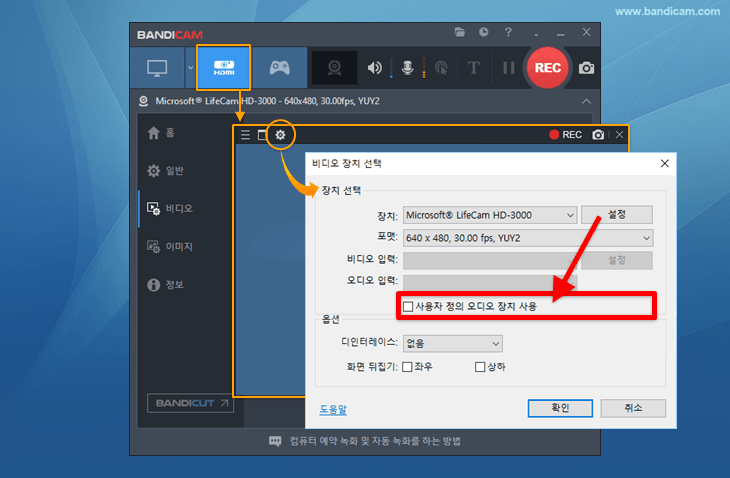
Task: Start recording with big red REC button
Action: click(x=548, y=68)
